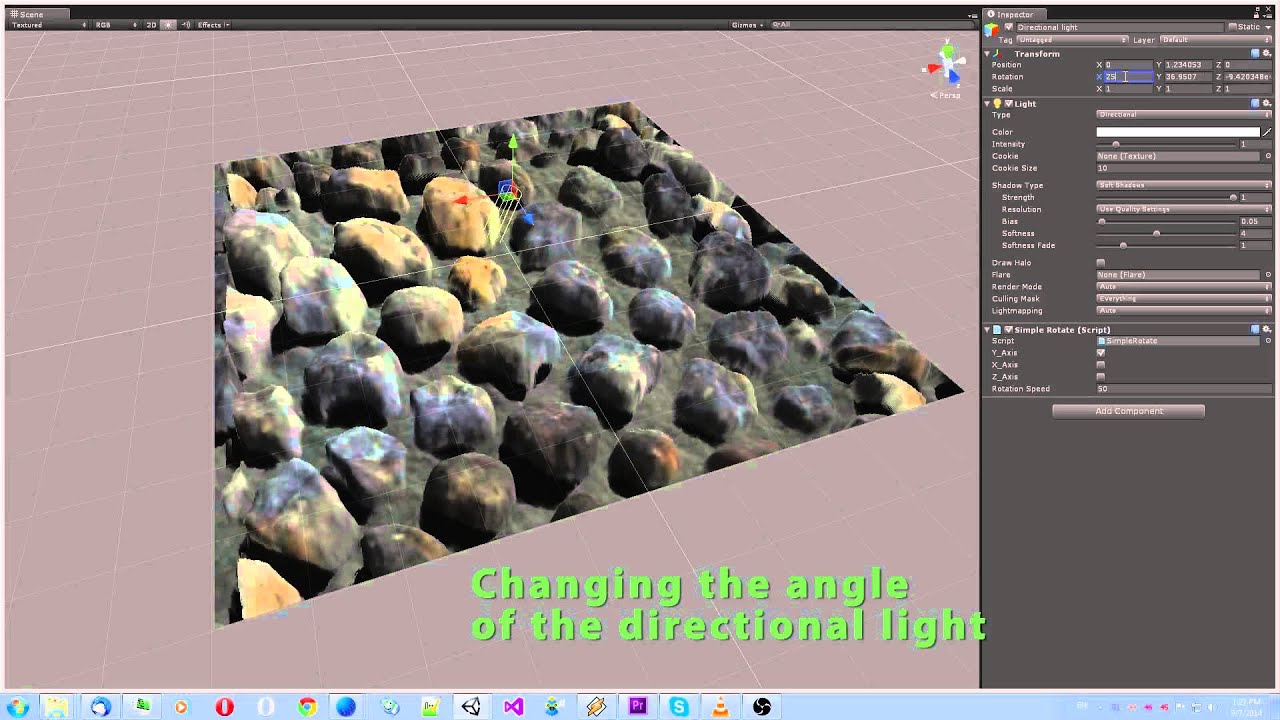Screen dimensions: 1280x720
Task: Collapse Simple Rotate script foldout
Action: click(987, 329)
